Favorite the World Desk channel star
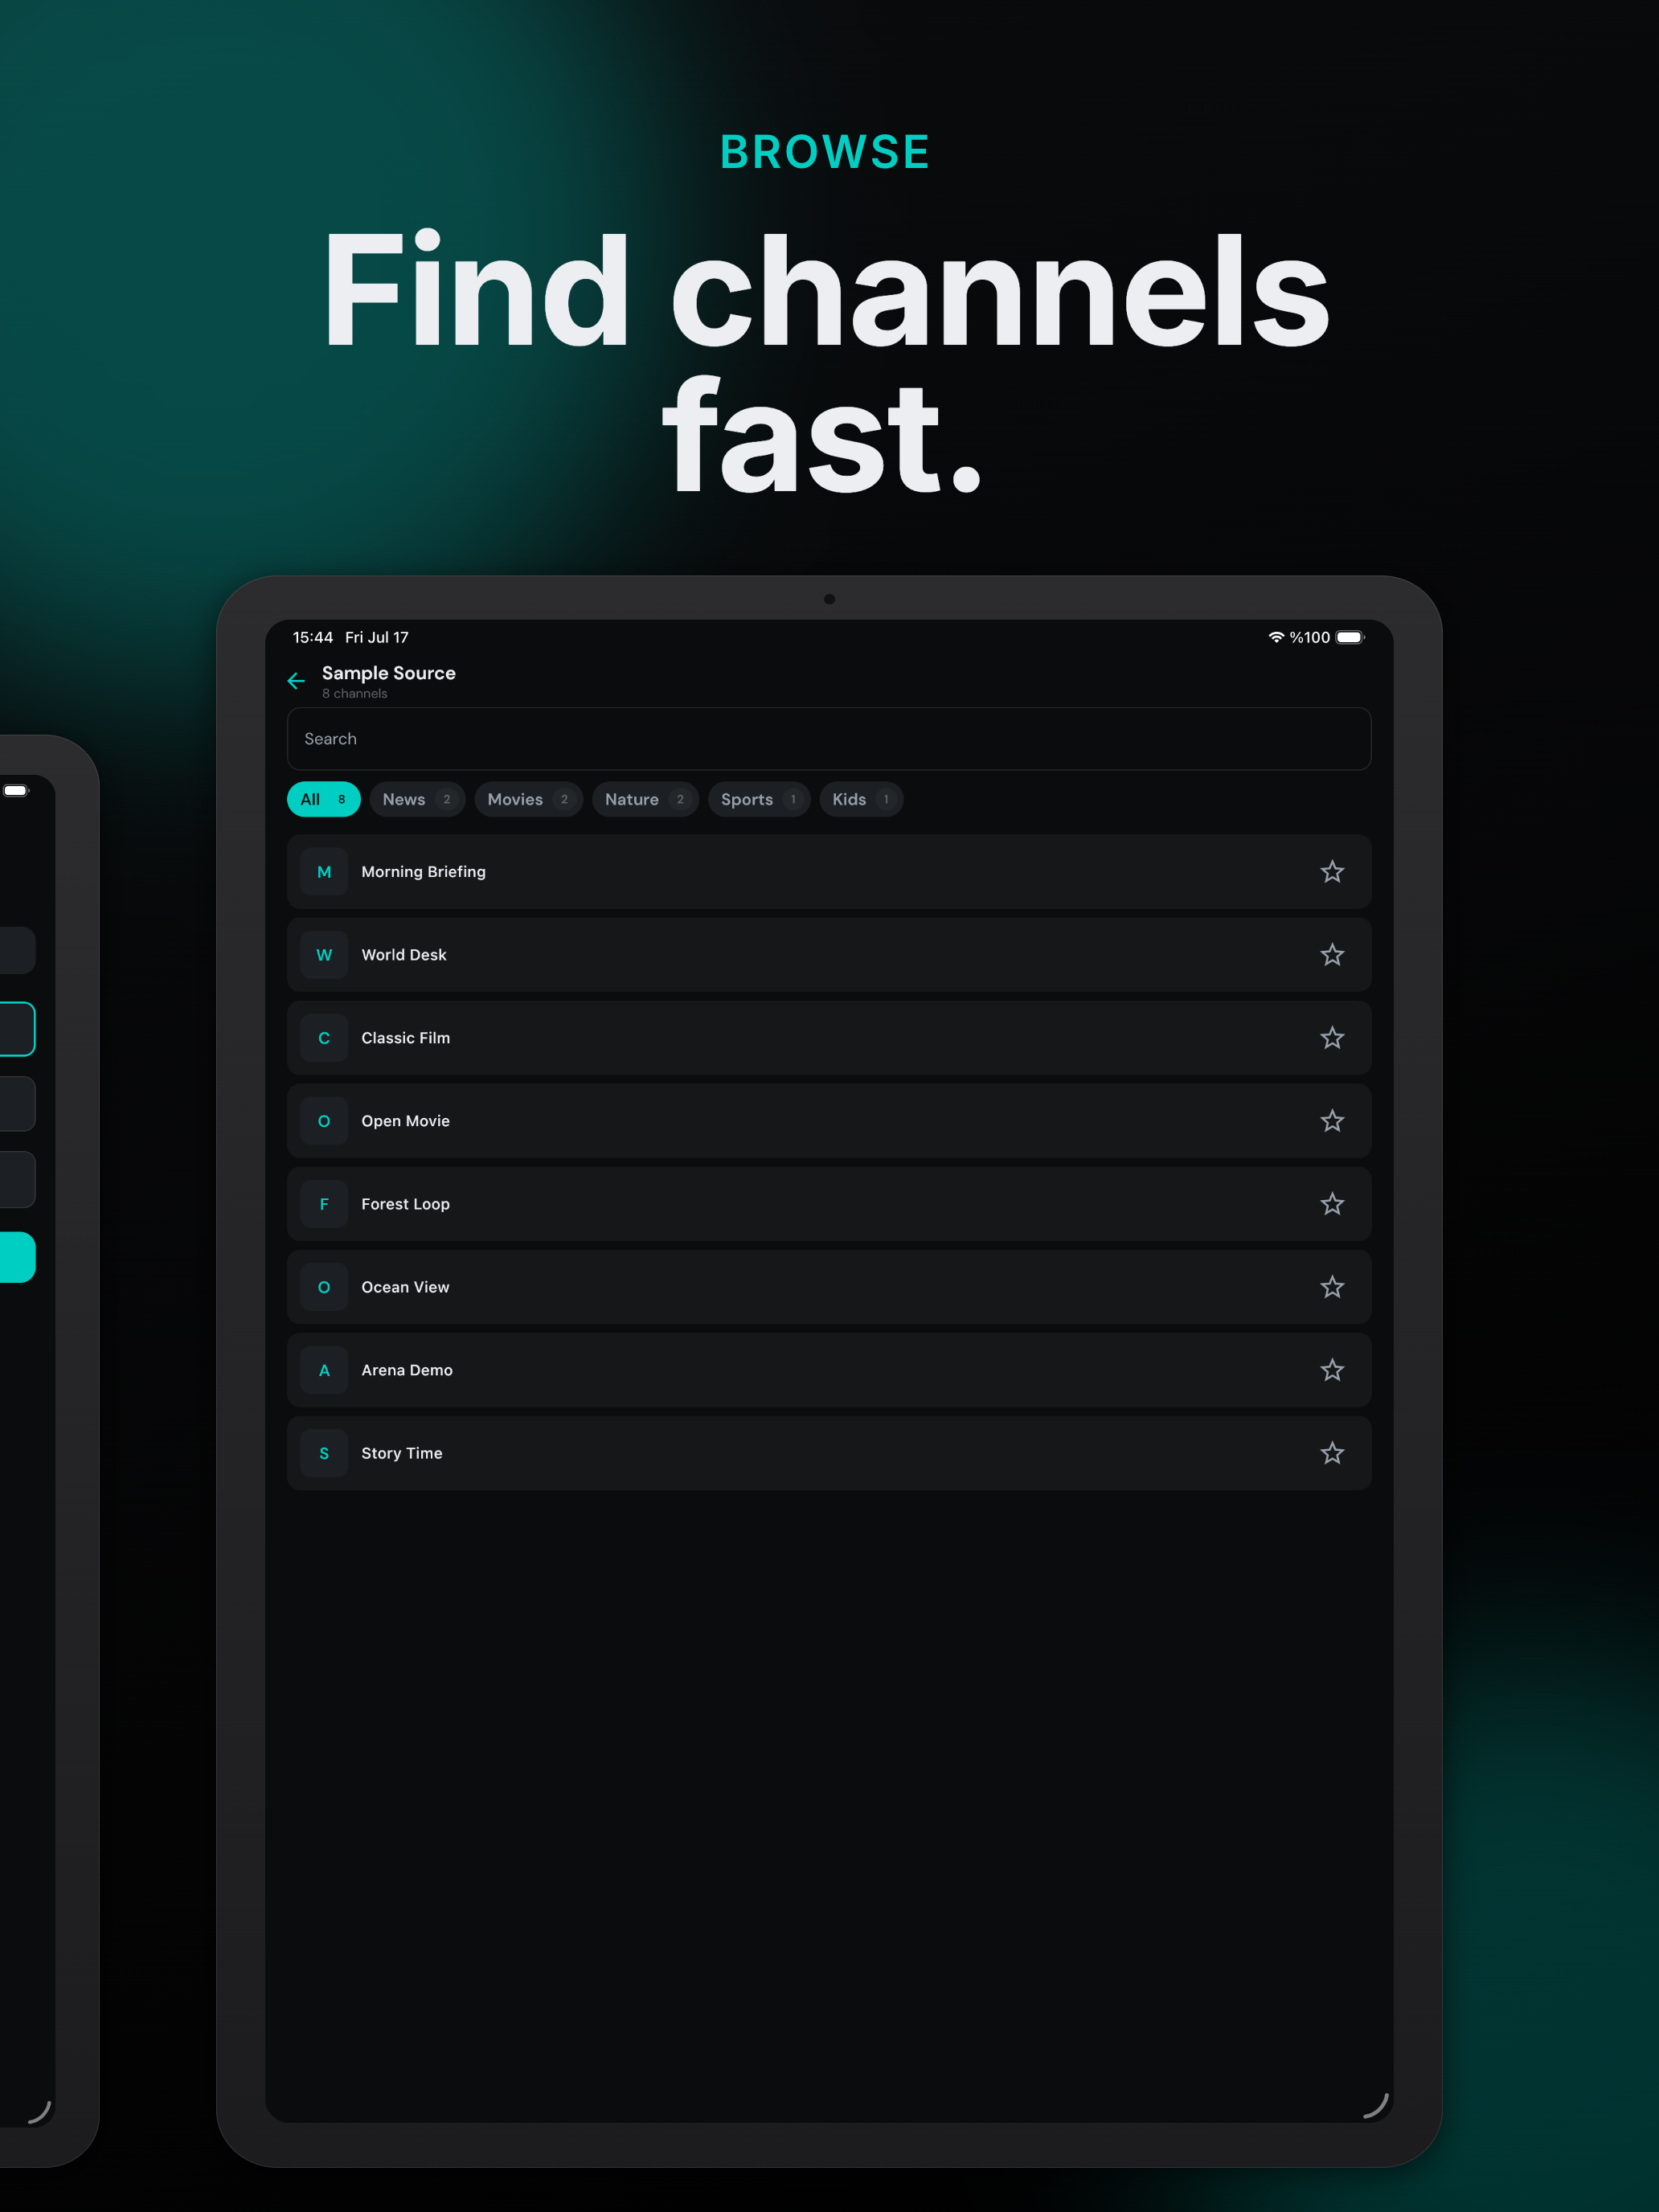Screen dimensions: 1659x2212 [1332, 955]
